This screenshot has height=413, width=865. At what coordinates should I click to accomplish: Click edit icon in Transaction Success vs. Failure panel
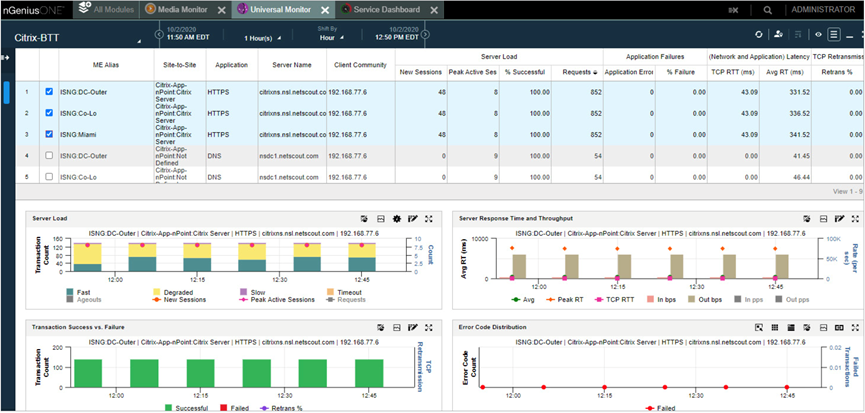(412, 327)
